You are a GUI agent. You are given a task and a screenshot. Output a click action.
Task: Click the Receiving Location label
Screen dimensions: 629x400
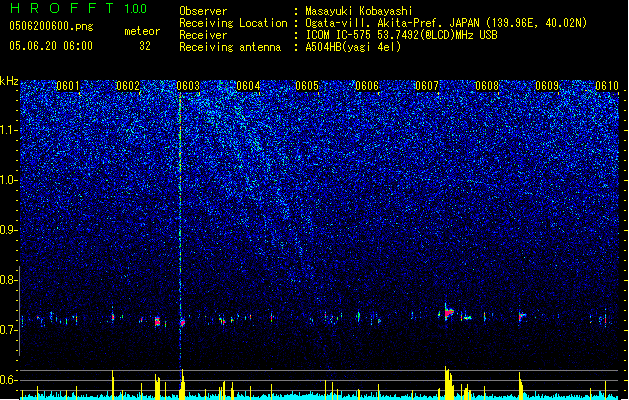[233, 23]
